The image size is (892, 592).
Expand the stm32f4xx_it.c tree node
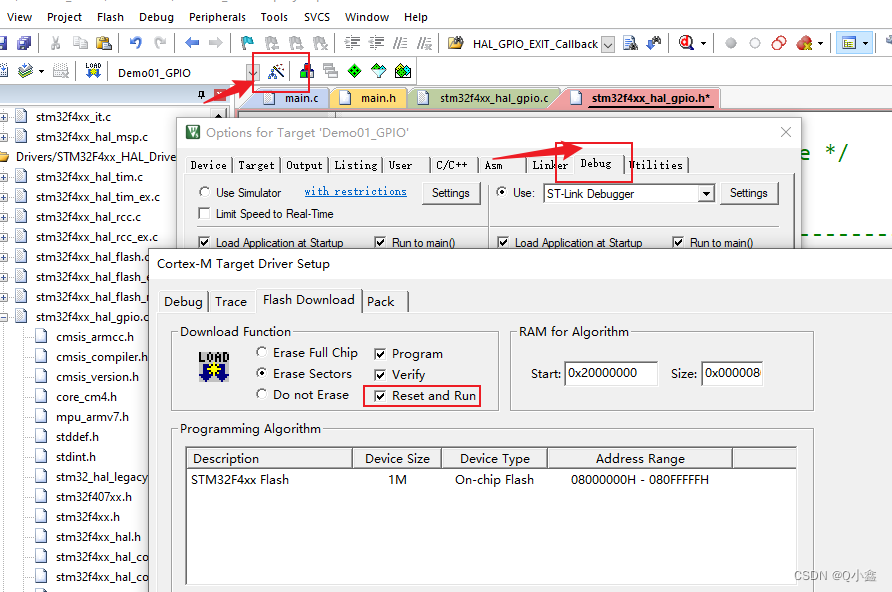[x=3, y=117]
